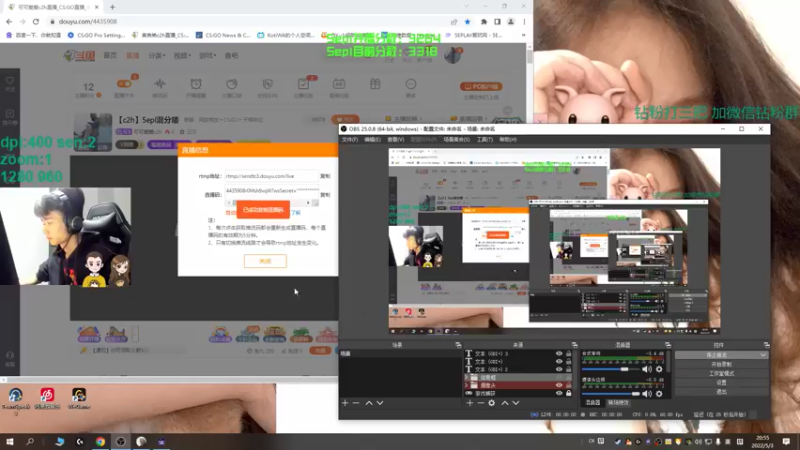800x450 pixels.
Task: Click 开始录制 to start recording in OBS
Action: pos(721,364)
